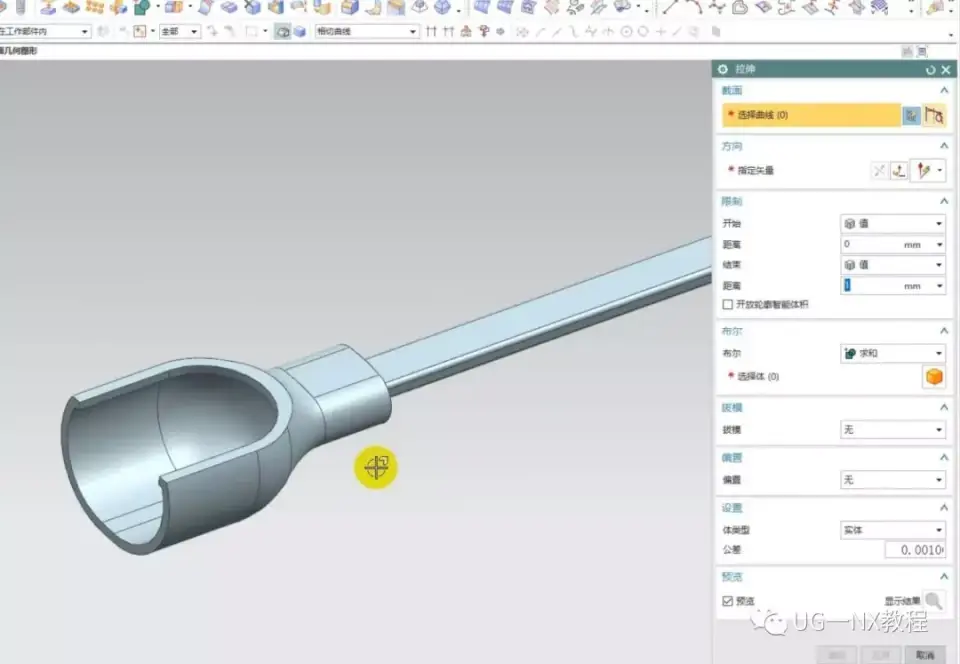
Task: Open the vector dialog icon beside 指定矢量
Action: [899, 171]
